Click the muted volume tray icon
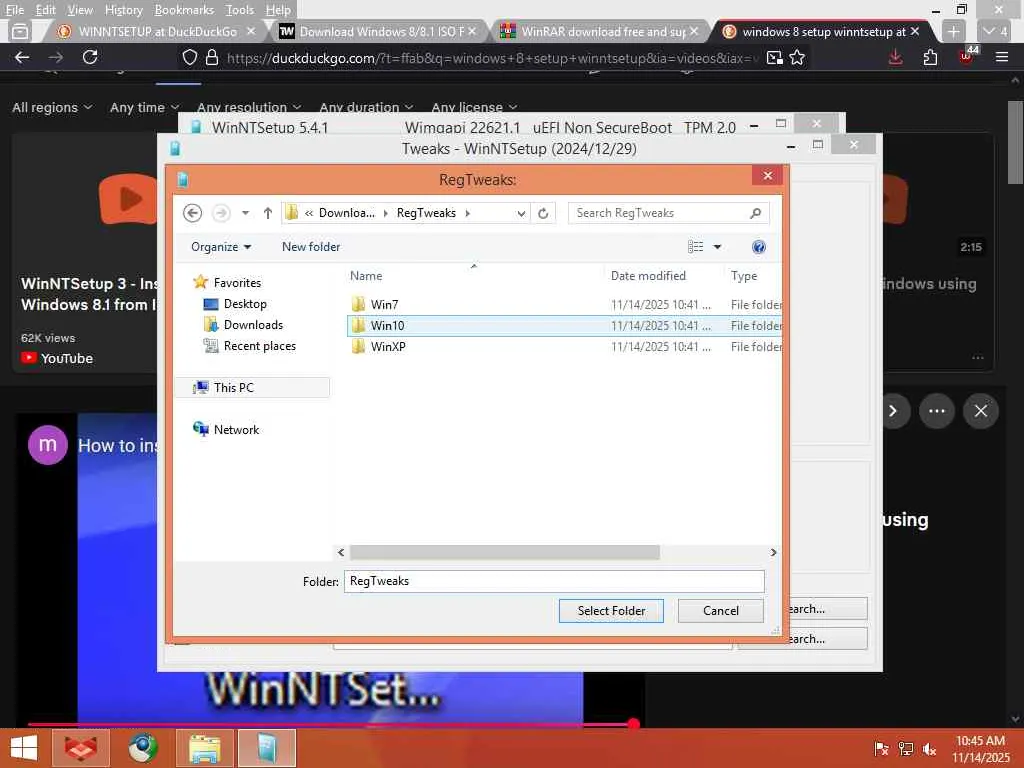 929,748
